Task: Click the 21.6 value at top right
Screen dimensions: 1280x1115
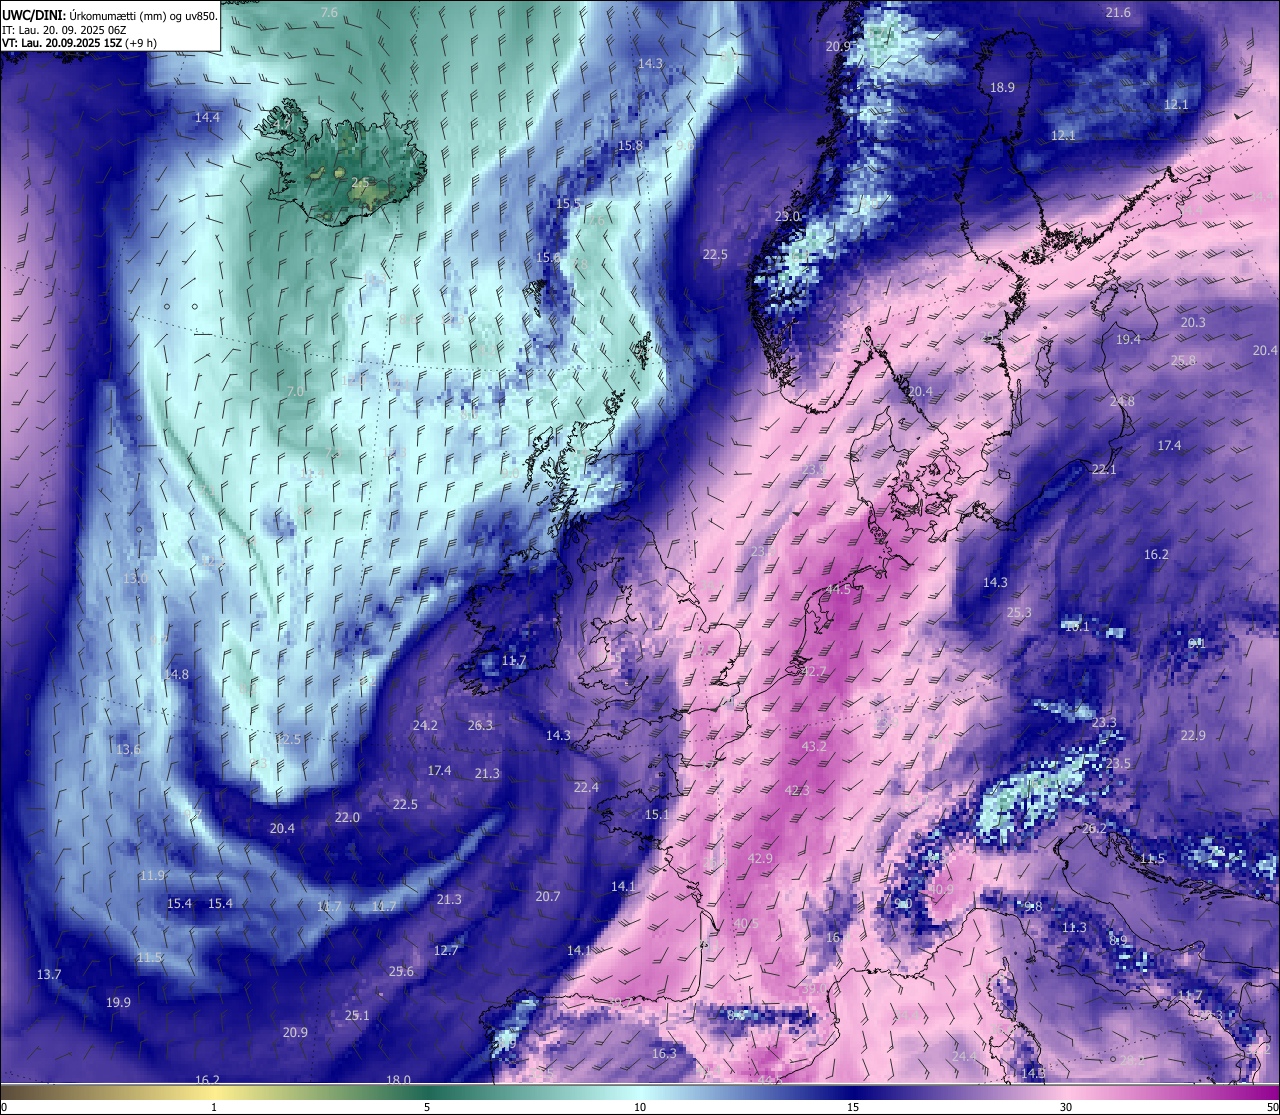Action: click(x=1118, y=12)
